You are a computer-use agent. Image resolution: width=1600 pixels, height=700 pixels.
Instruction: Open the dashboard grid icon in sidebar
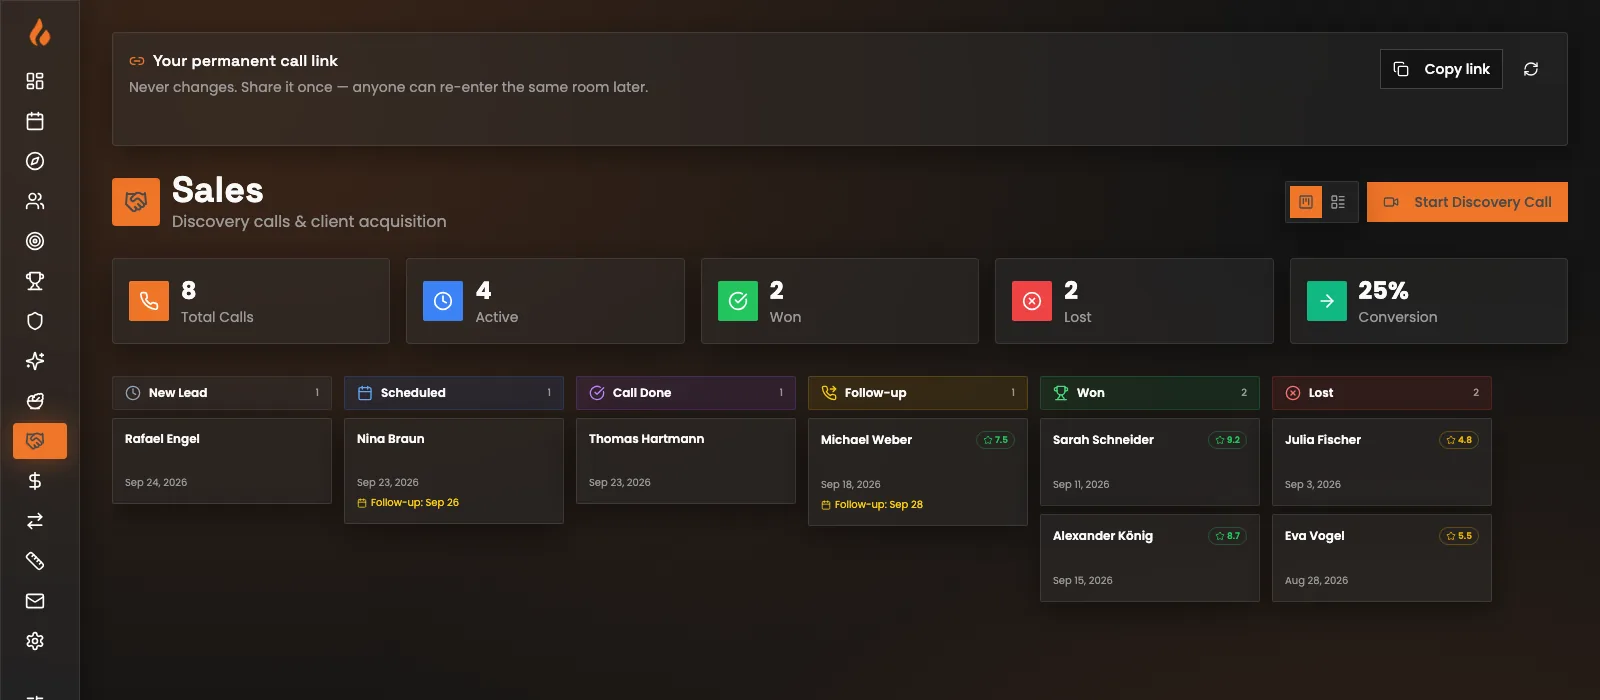pos(35,81)
